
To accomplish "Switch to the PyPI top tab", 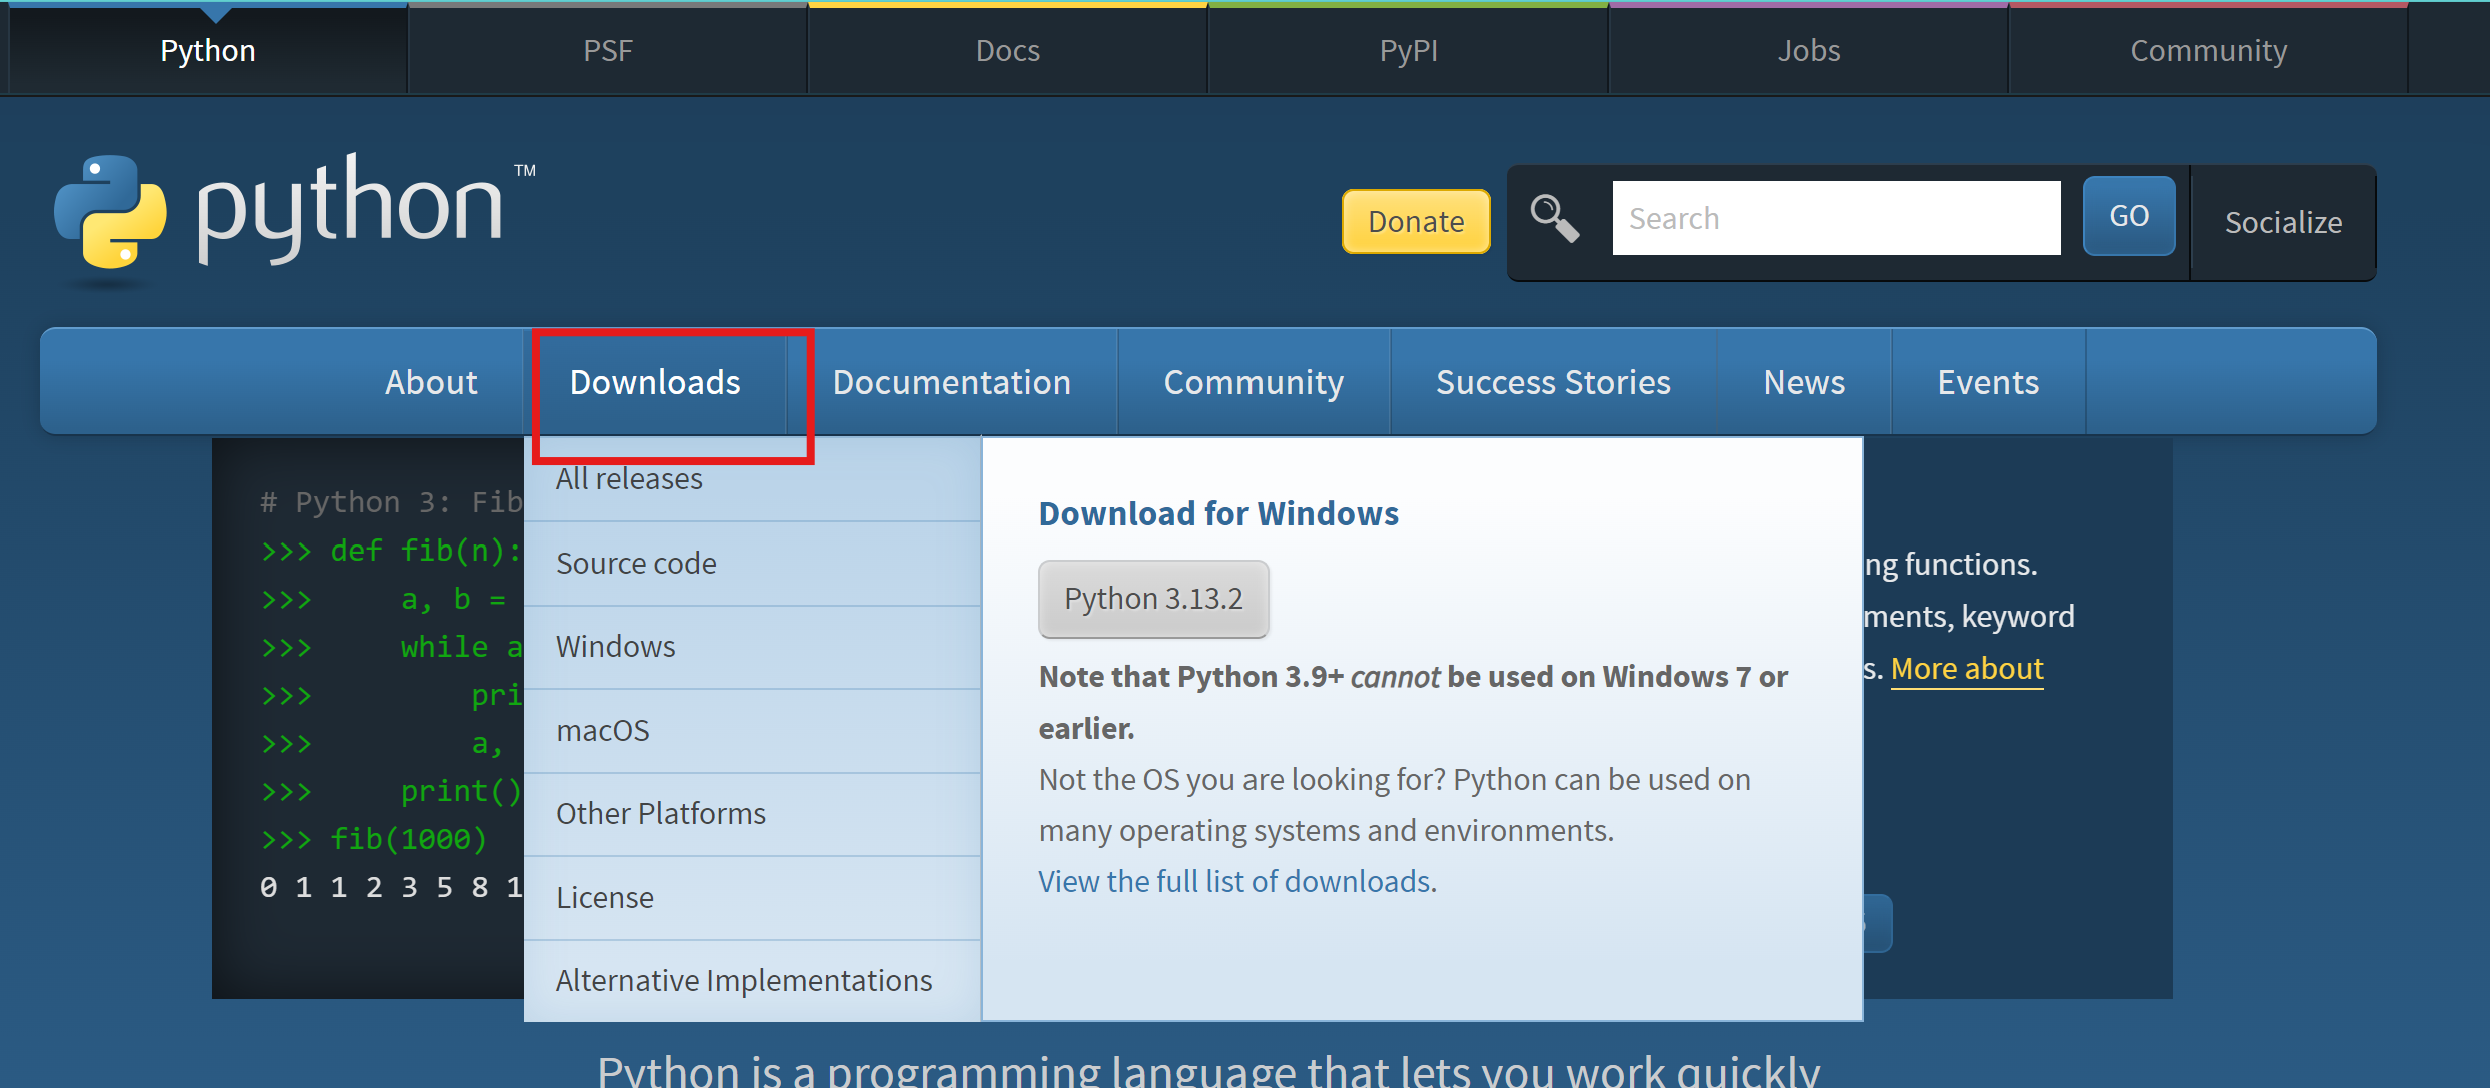I will click(1408, 50).
